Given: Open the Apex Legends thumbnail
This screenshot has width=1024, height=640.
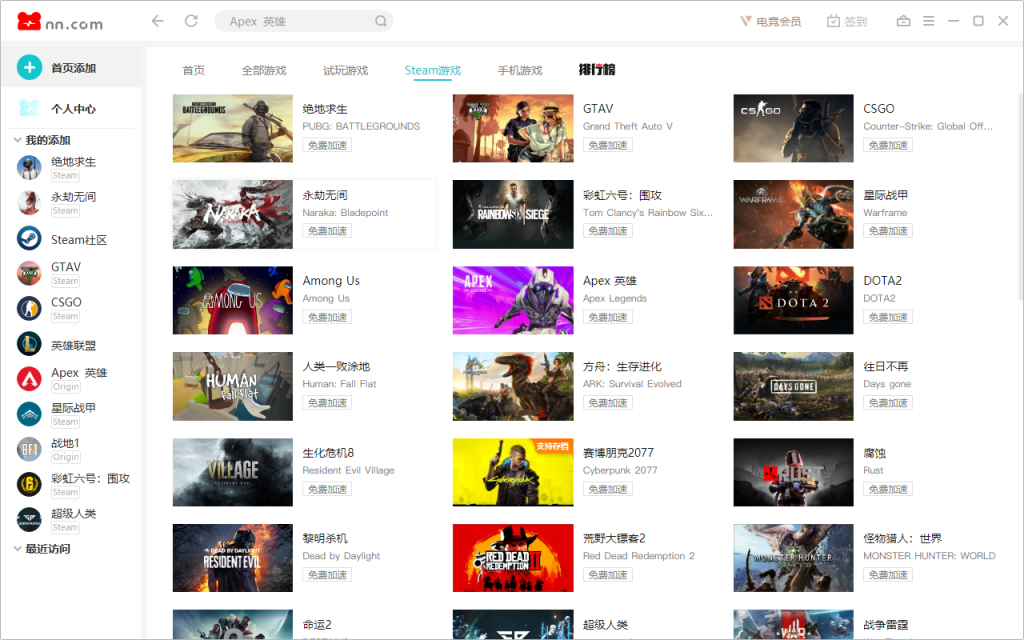Looking at the screenshot, I should point(513,300).
